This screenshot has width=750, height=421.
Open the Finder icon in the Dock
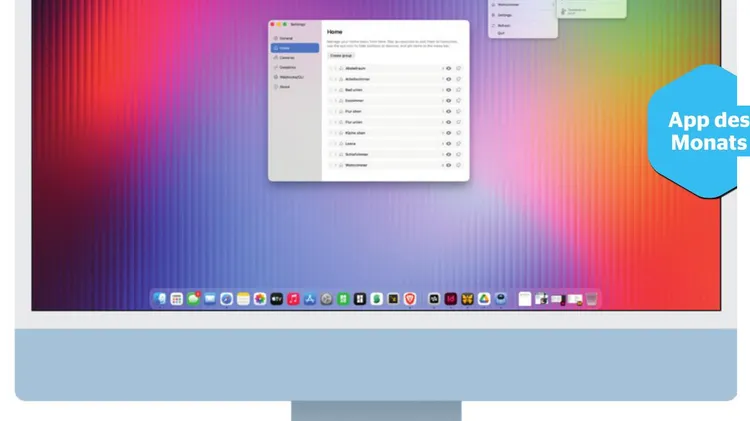pyautogui.click(x=160, y=298)
